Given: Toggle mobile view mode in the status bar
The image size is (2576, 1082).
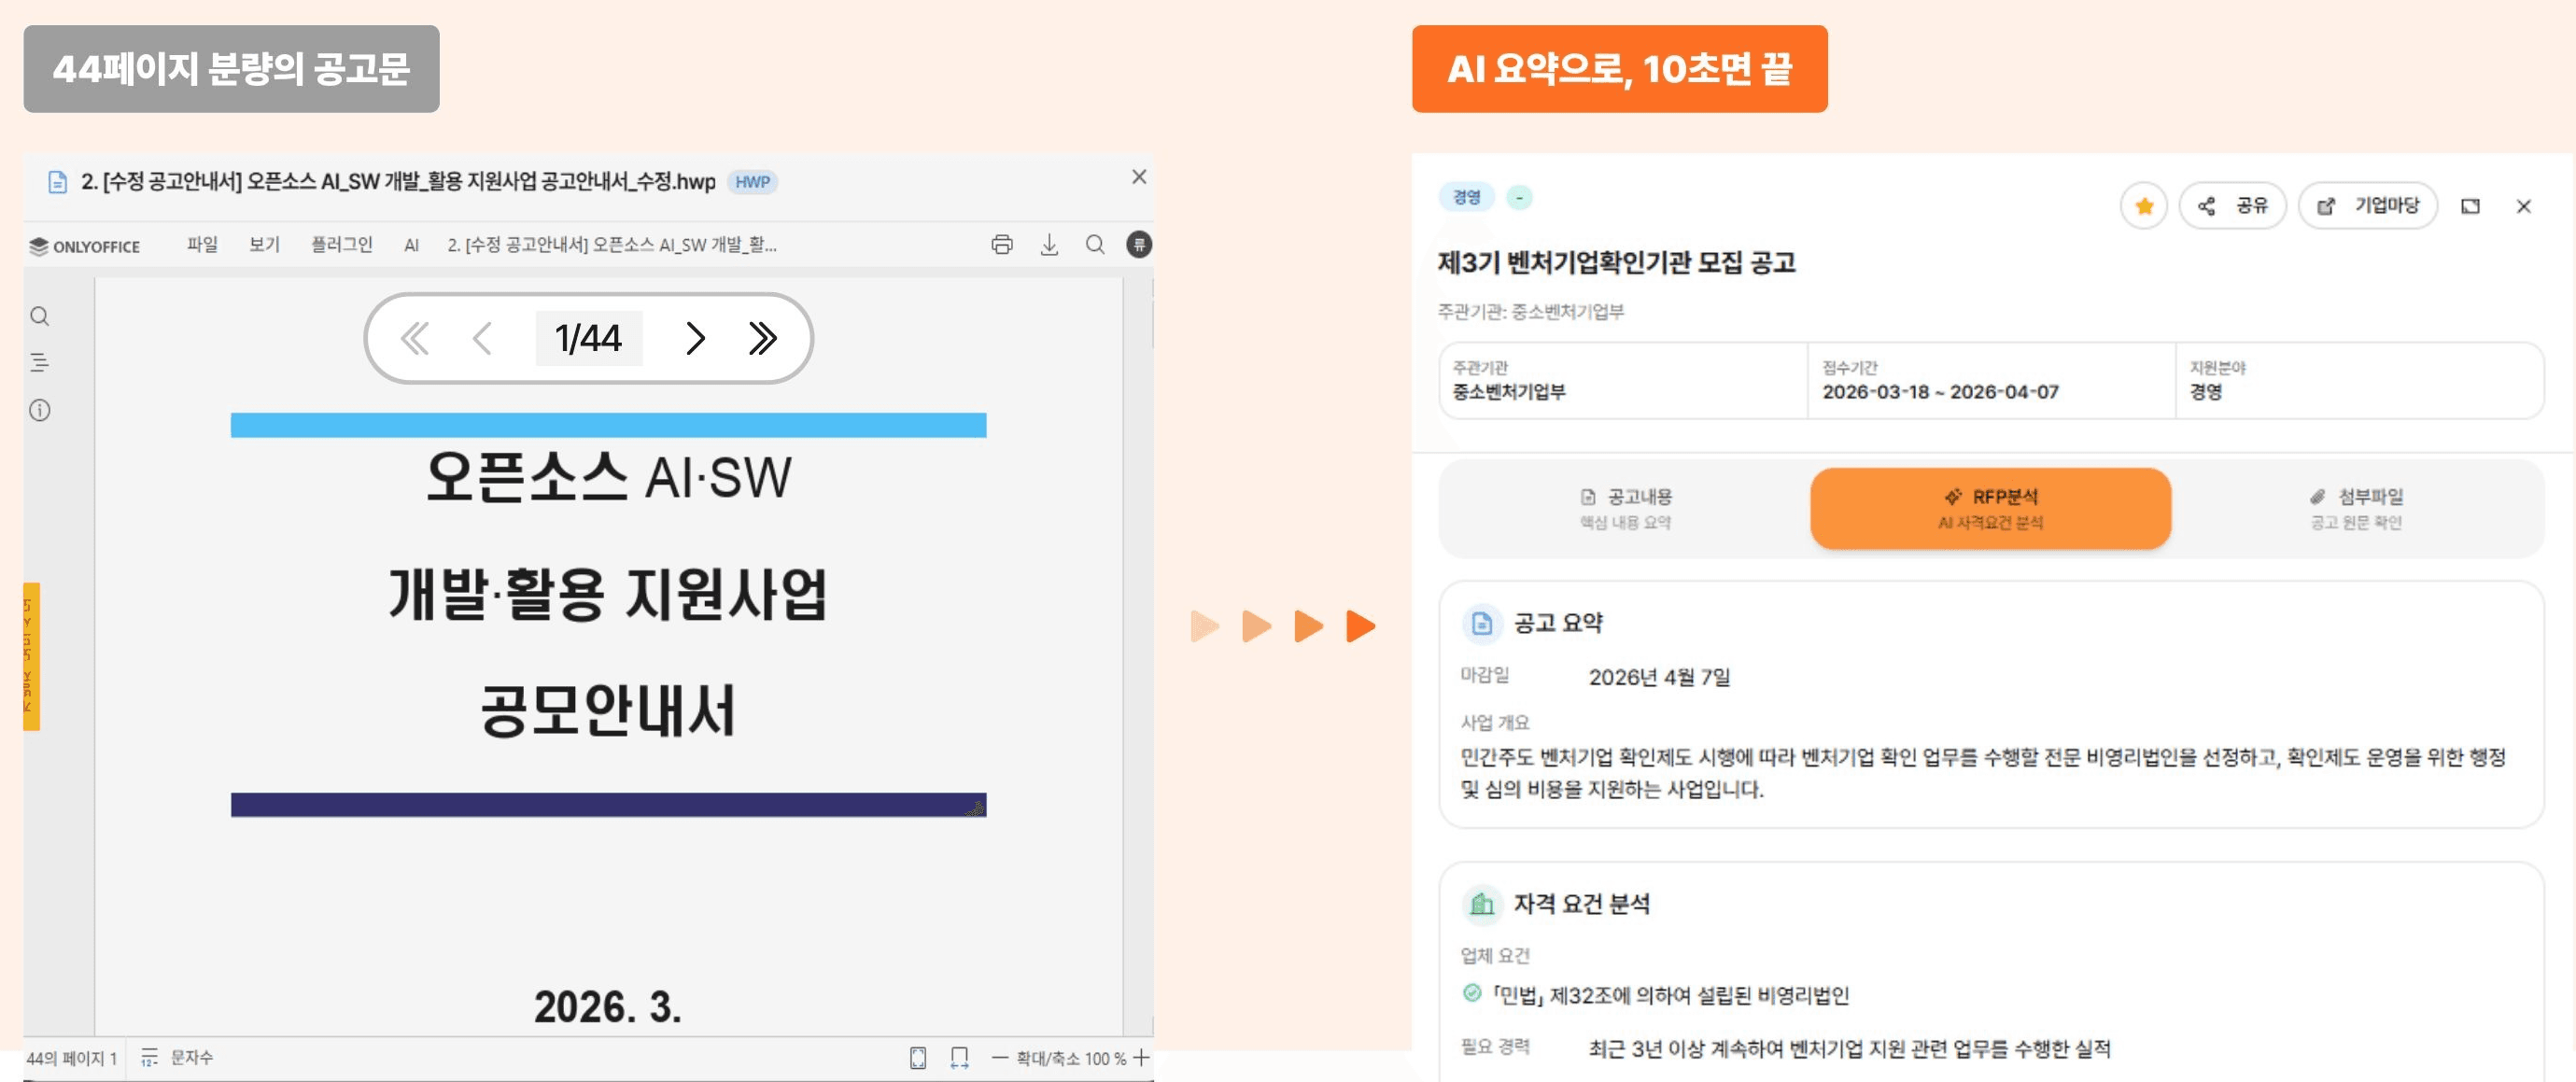Looking at the screenshot, I should click(918, 1058).
